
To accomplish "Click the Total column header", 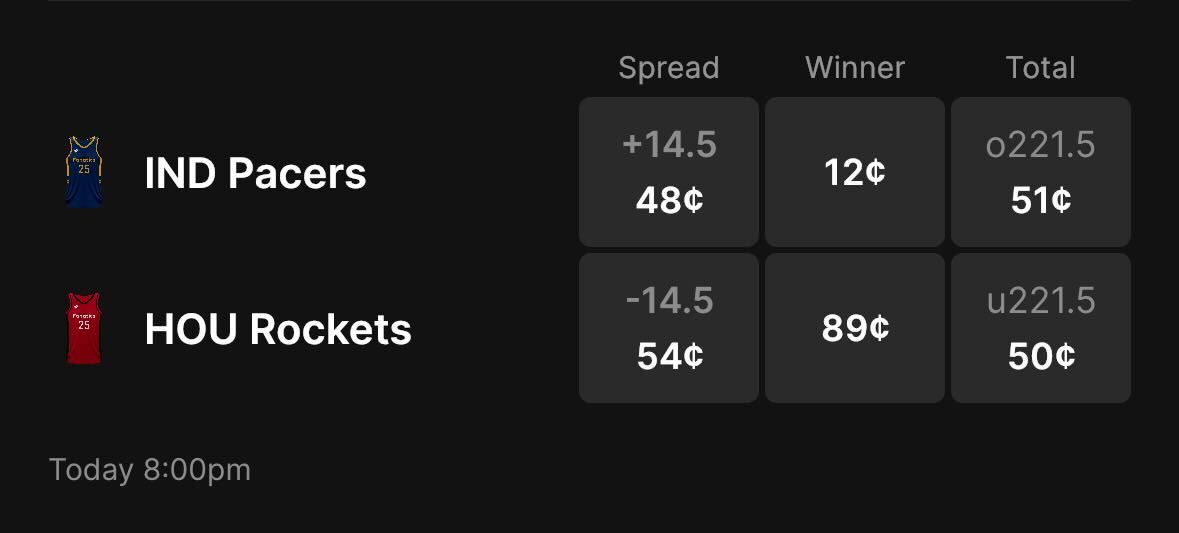I will point(1041,68).
